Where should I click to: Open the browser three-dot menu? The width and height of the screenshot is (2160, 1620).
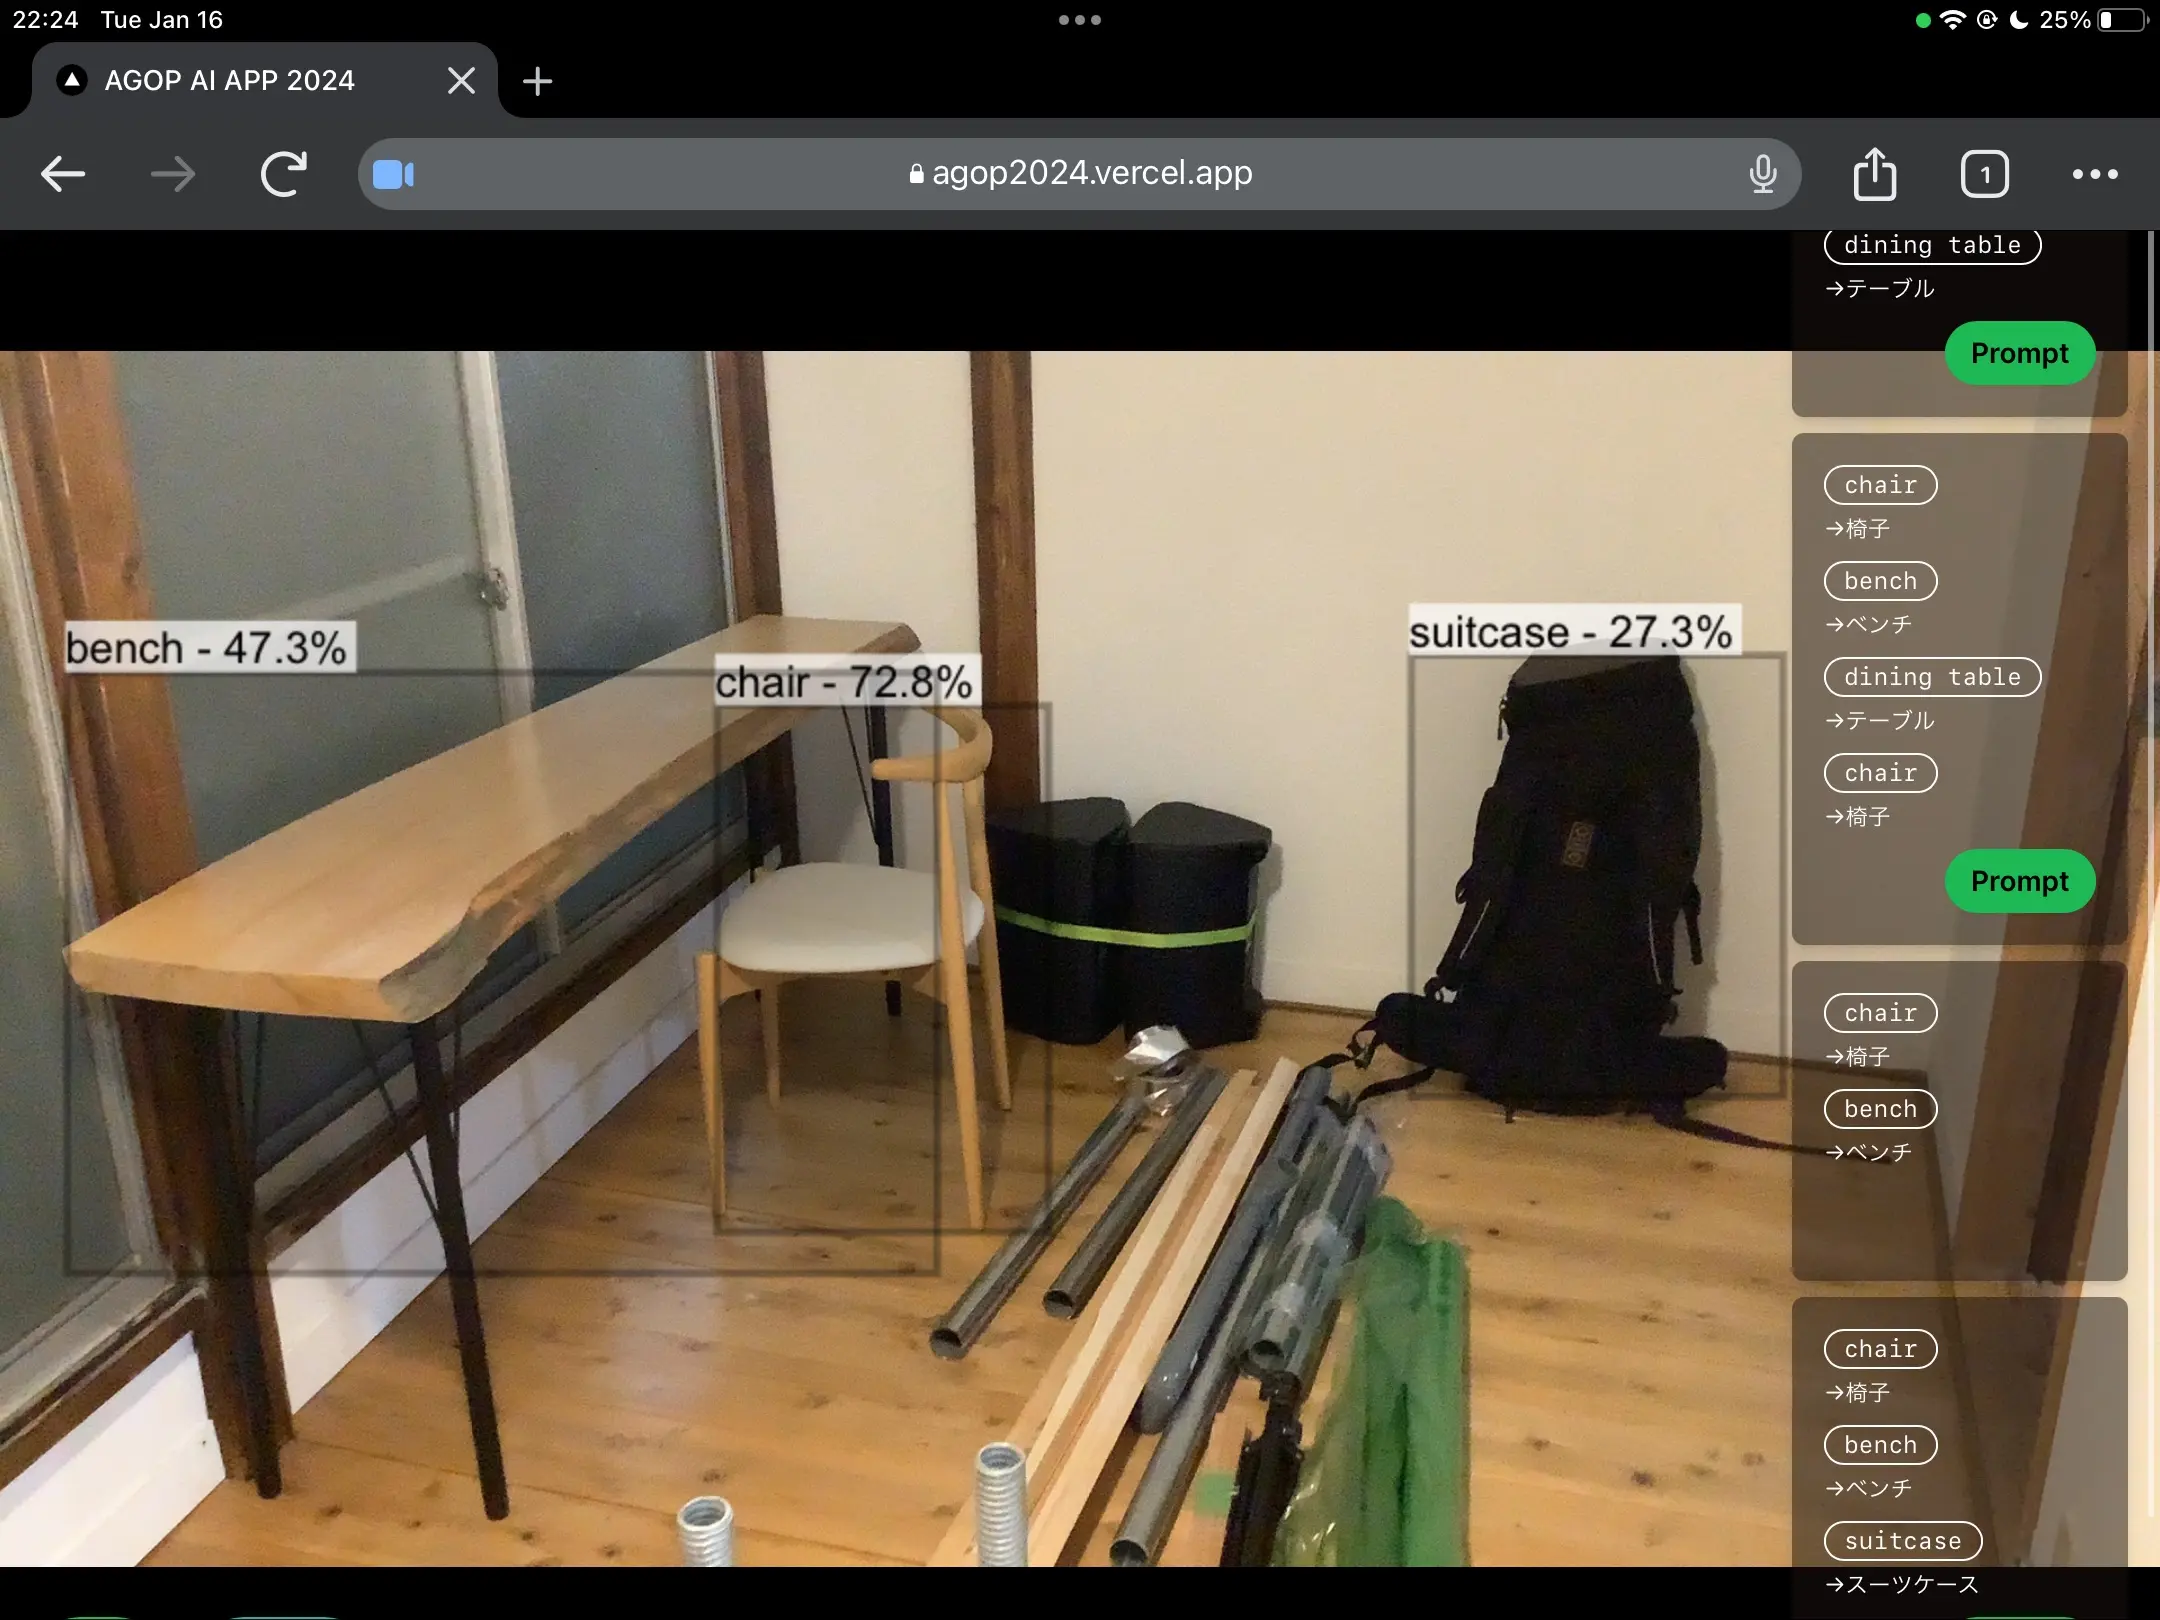(2094, 174)
